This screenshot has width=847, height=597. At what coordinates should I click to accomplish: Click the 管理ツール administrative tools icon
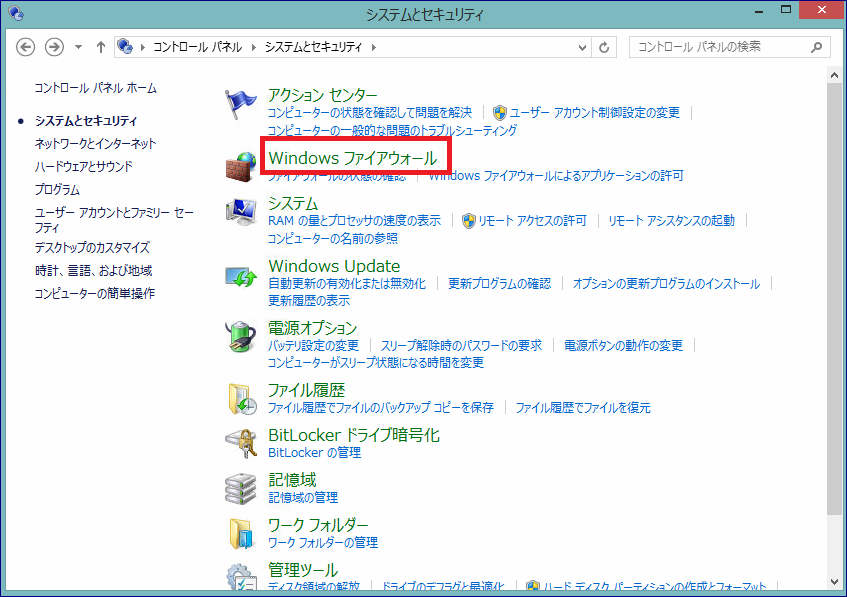(x=240, y=575)
